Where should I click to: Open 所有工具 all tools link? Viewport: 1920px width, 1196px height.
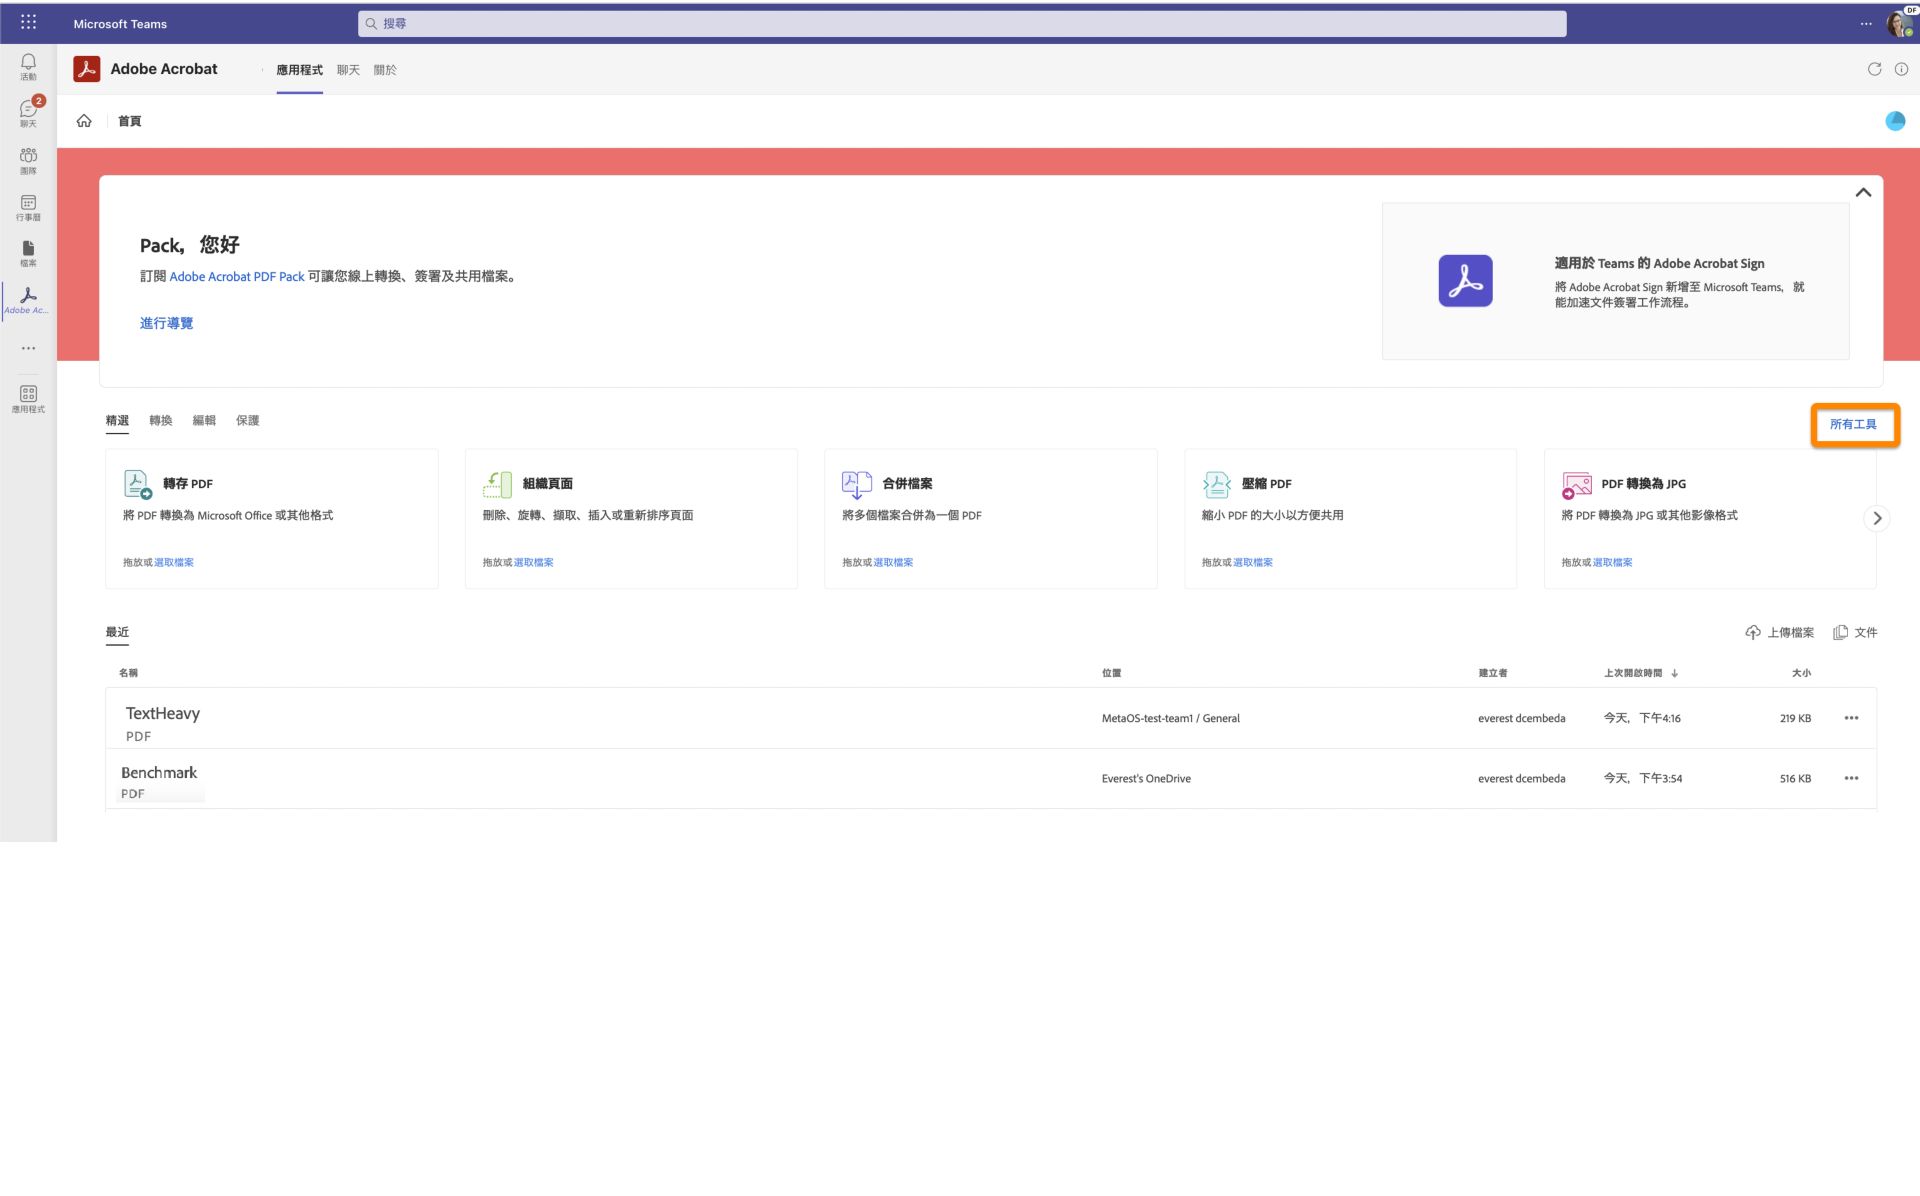[x=1853, y=424]
